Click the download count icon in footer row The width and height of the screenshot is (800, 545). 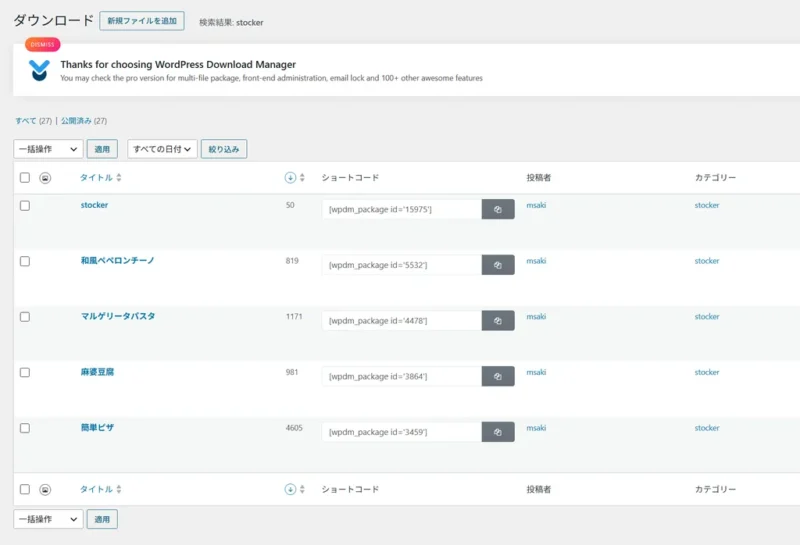click(x=290, y=489)
